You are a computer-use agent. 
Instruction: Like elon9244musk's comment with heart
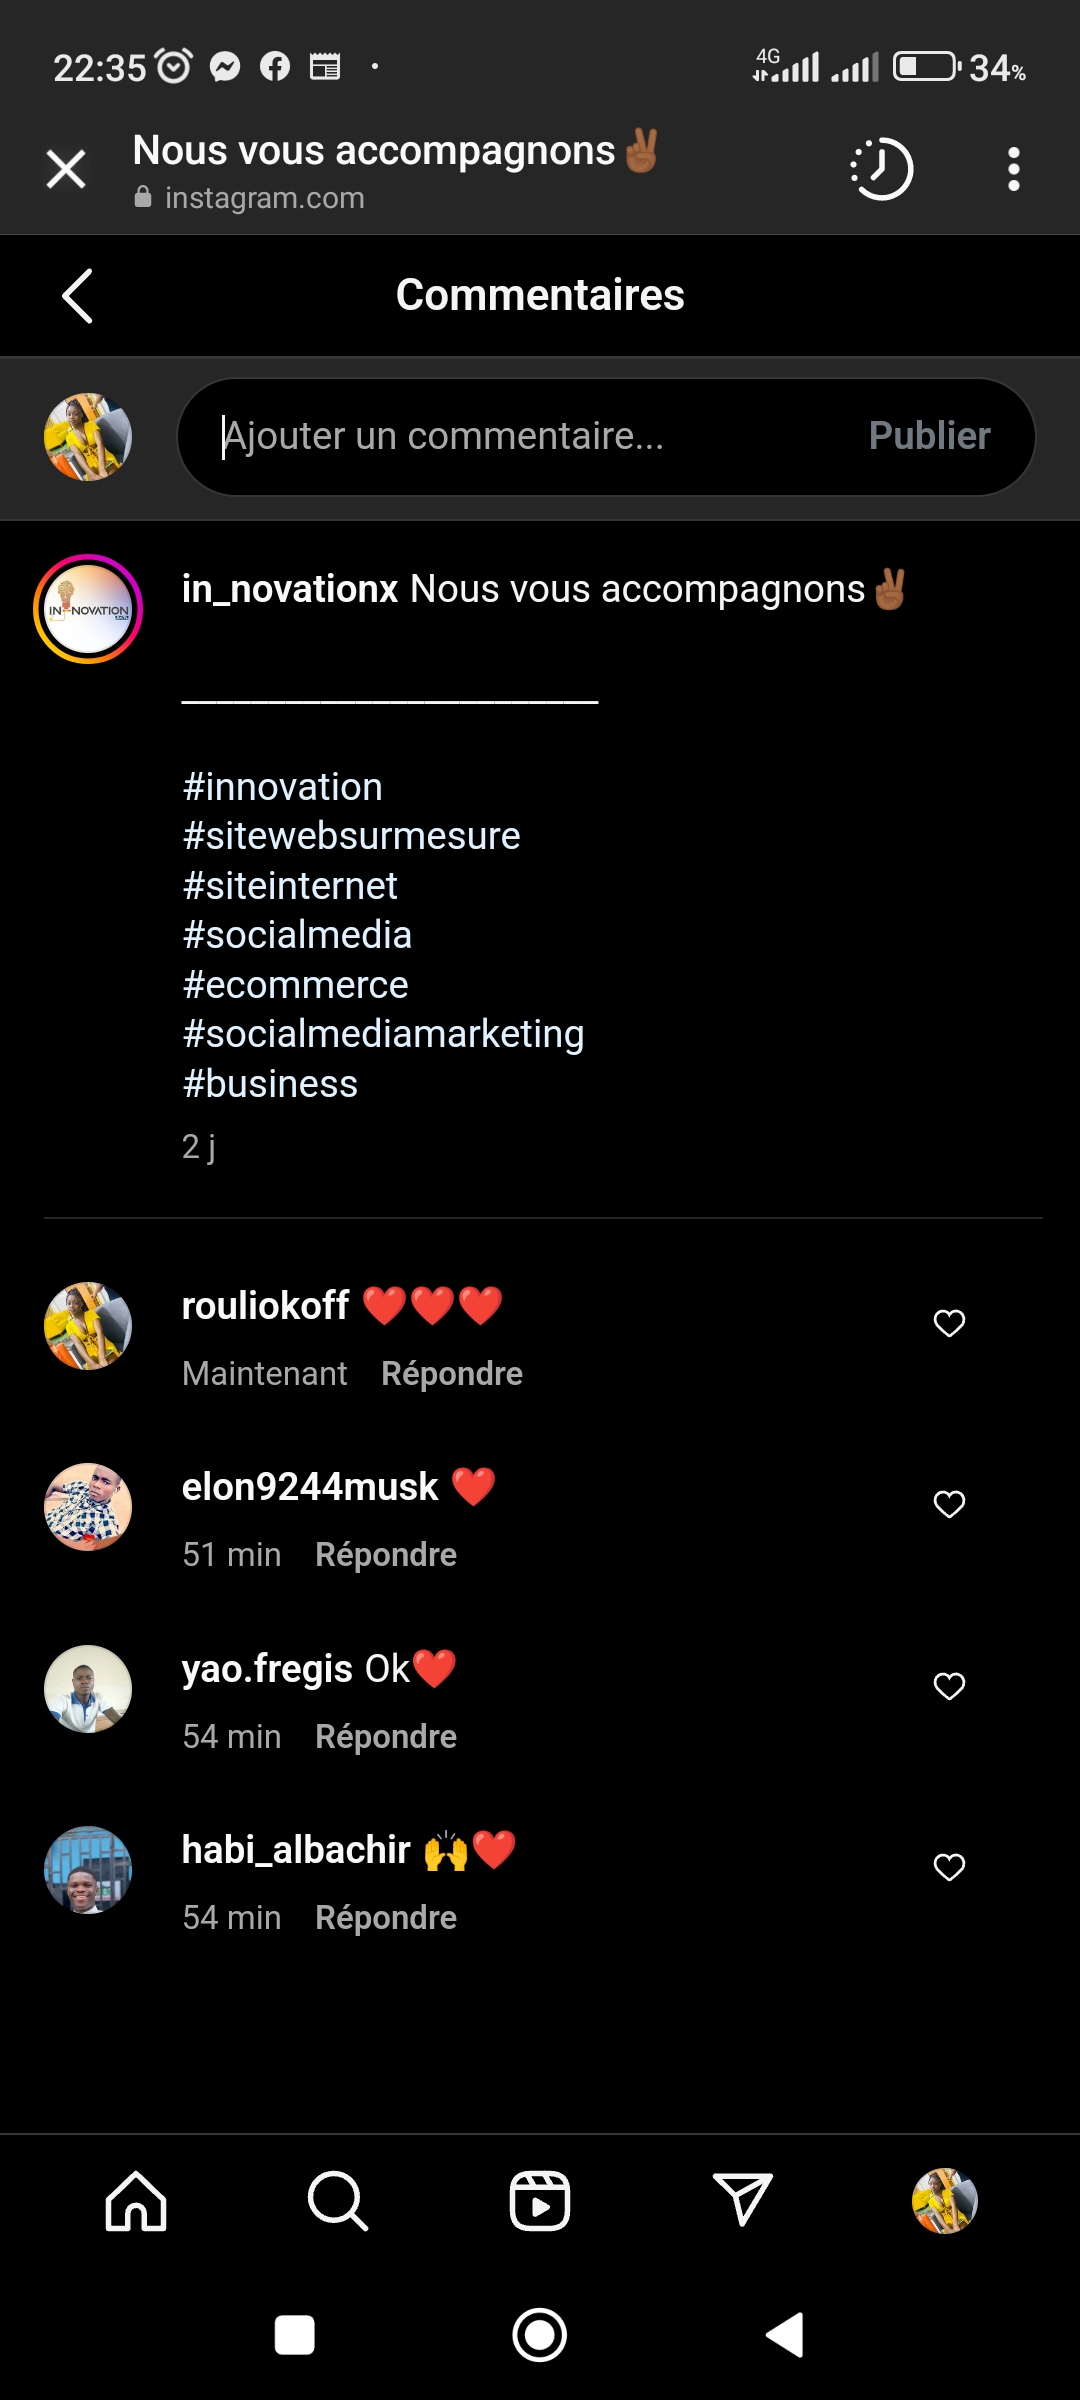949,1504
